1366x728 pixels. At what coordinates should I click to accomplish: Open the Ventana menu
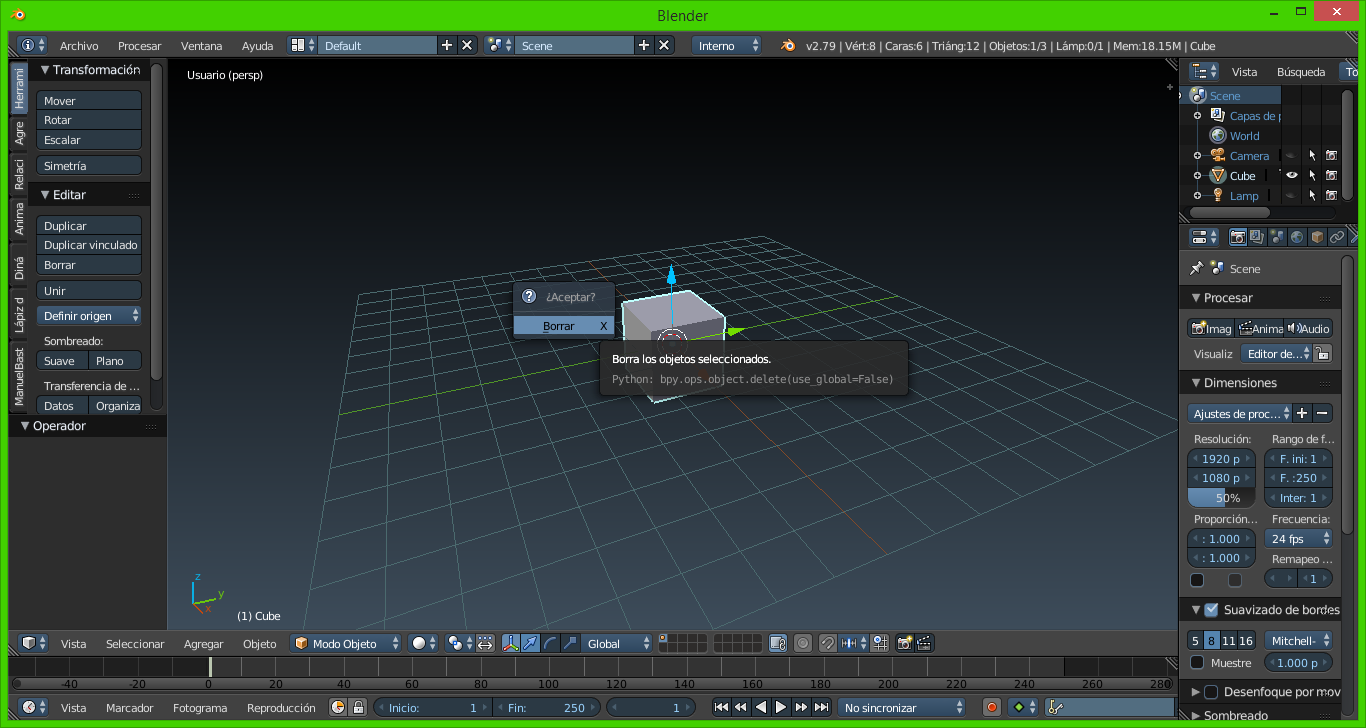click(201, 45)
